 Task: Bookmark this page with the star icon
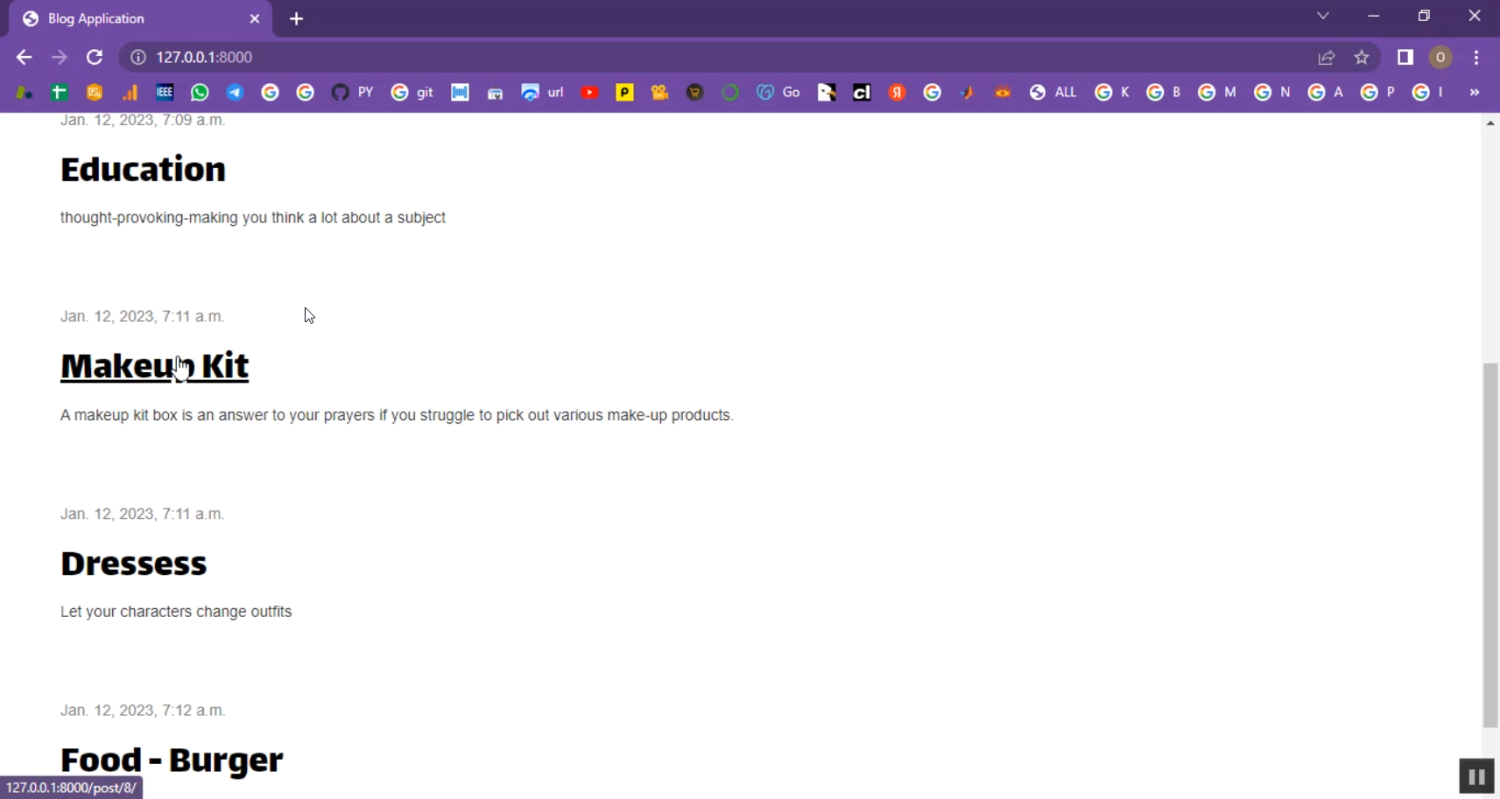tap(1361, 58)
